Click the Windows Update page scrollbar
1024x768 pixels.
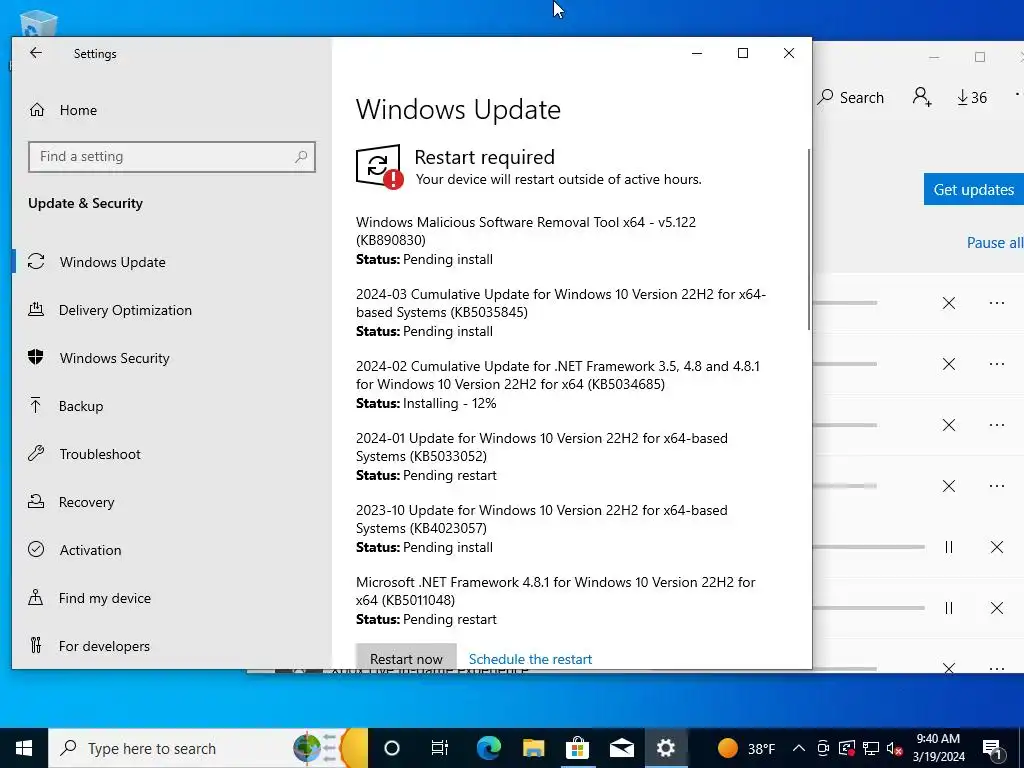(808, 239)
